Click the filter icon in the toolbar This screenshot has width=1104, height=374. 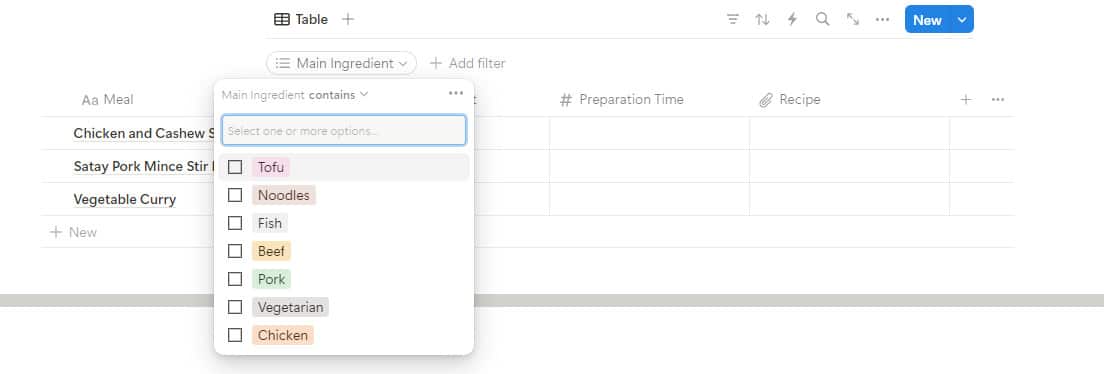[733, 20]
